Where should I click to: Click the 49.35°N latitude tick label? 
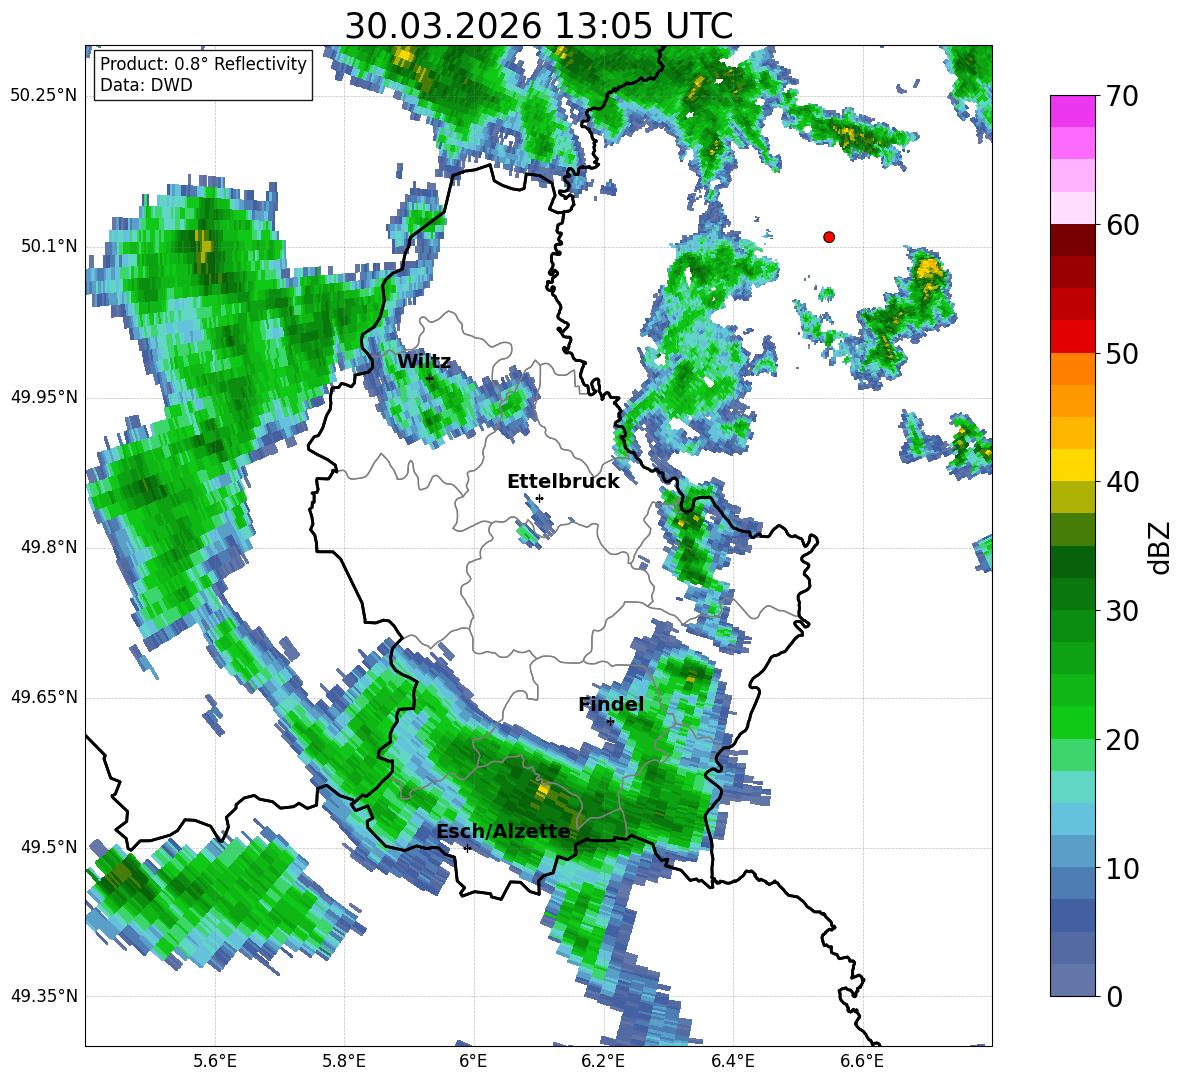[x=43, y=996]
